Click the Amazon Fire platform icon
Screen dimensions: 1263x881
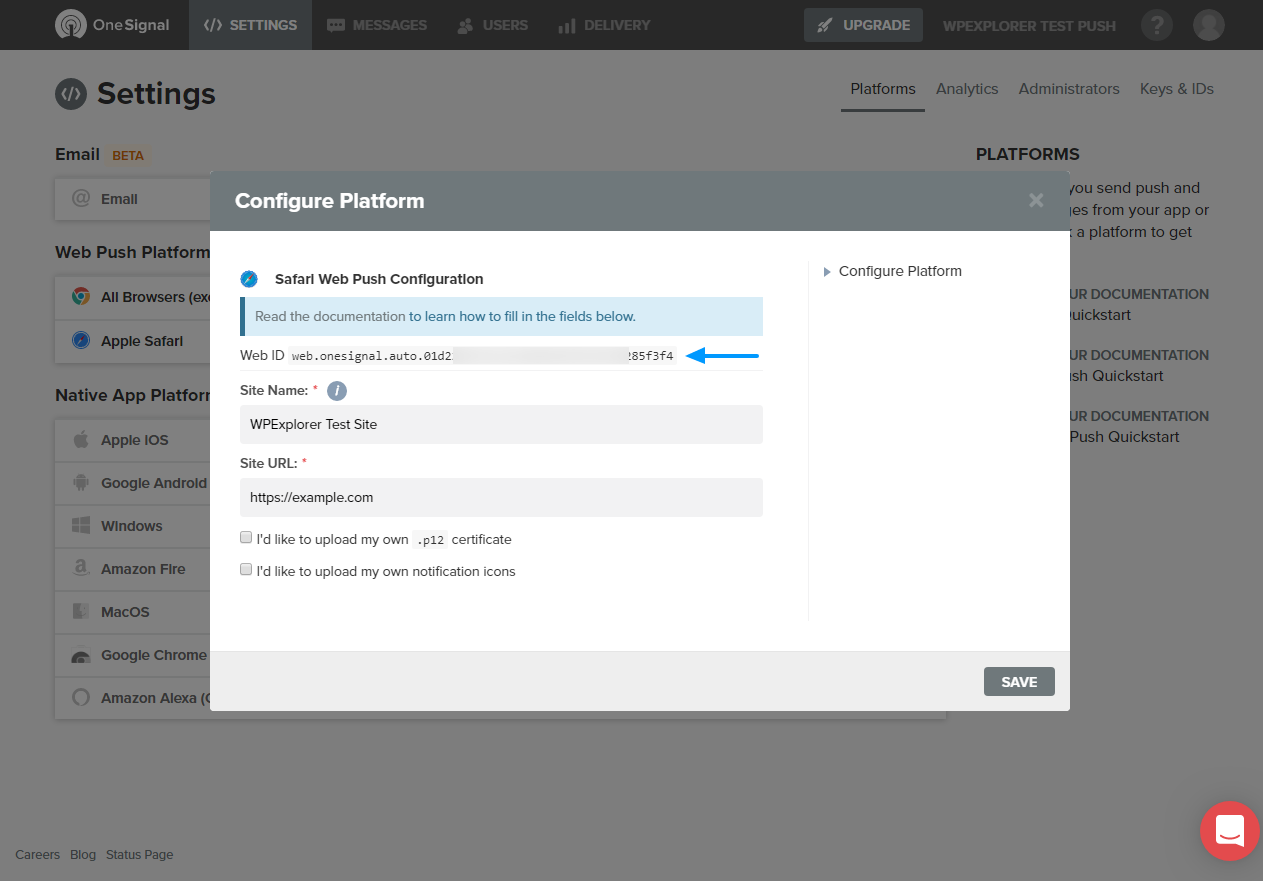click(81, 569)
